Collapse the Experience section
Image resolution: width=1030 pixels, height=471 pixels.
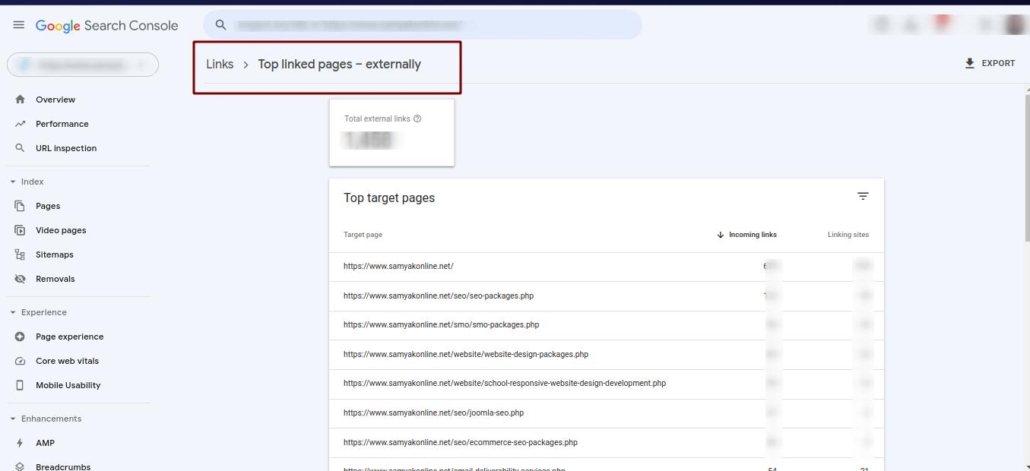pos(37,313)
